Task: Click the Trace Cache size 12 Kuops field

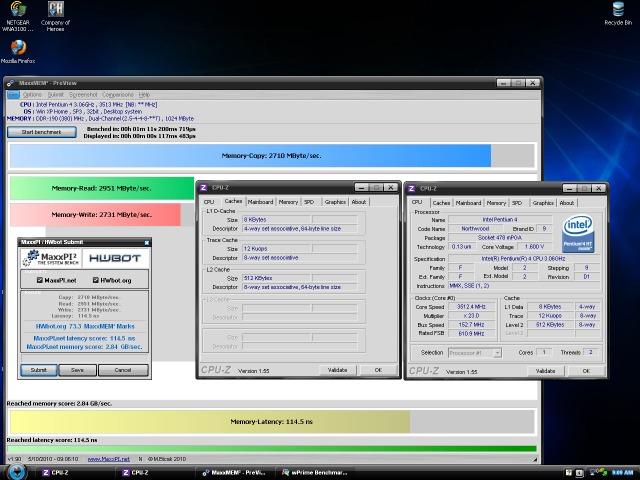Action: tap(277, 249)
